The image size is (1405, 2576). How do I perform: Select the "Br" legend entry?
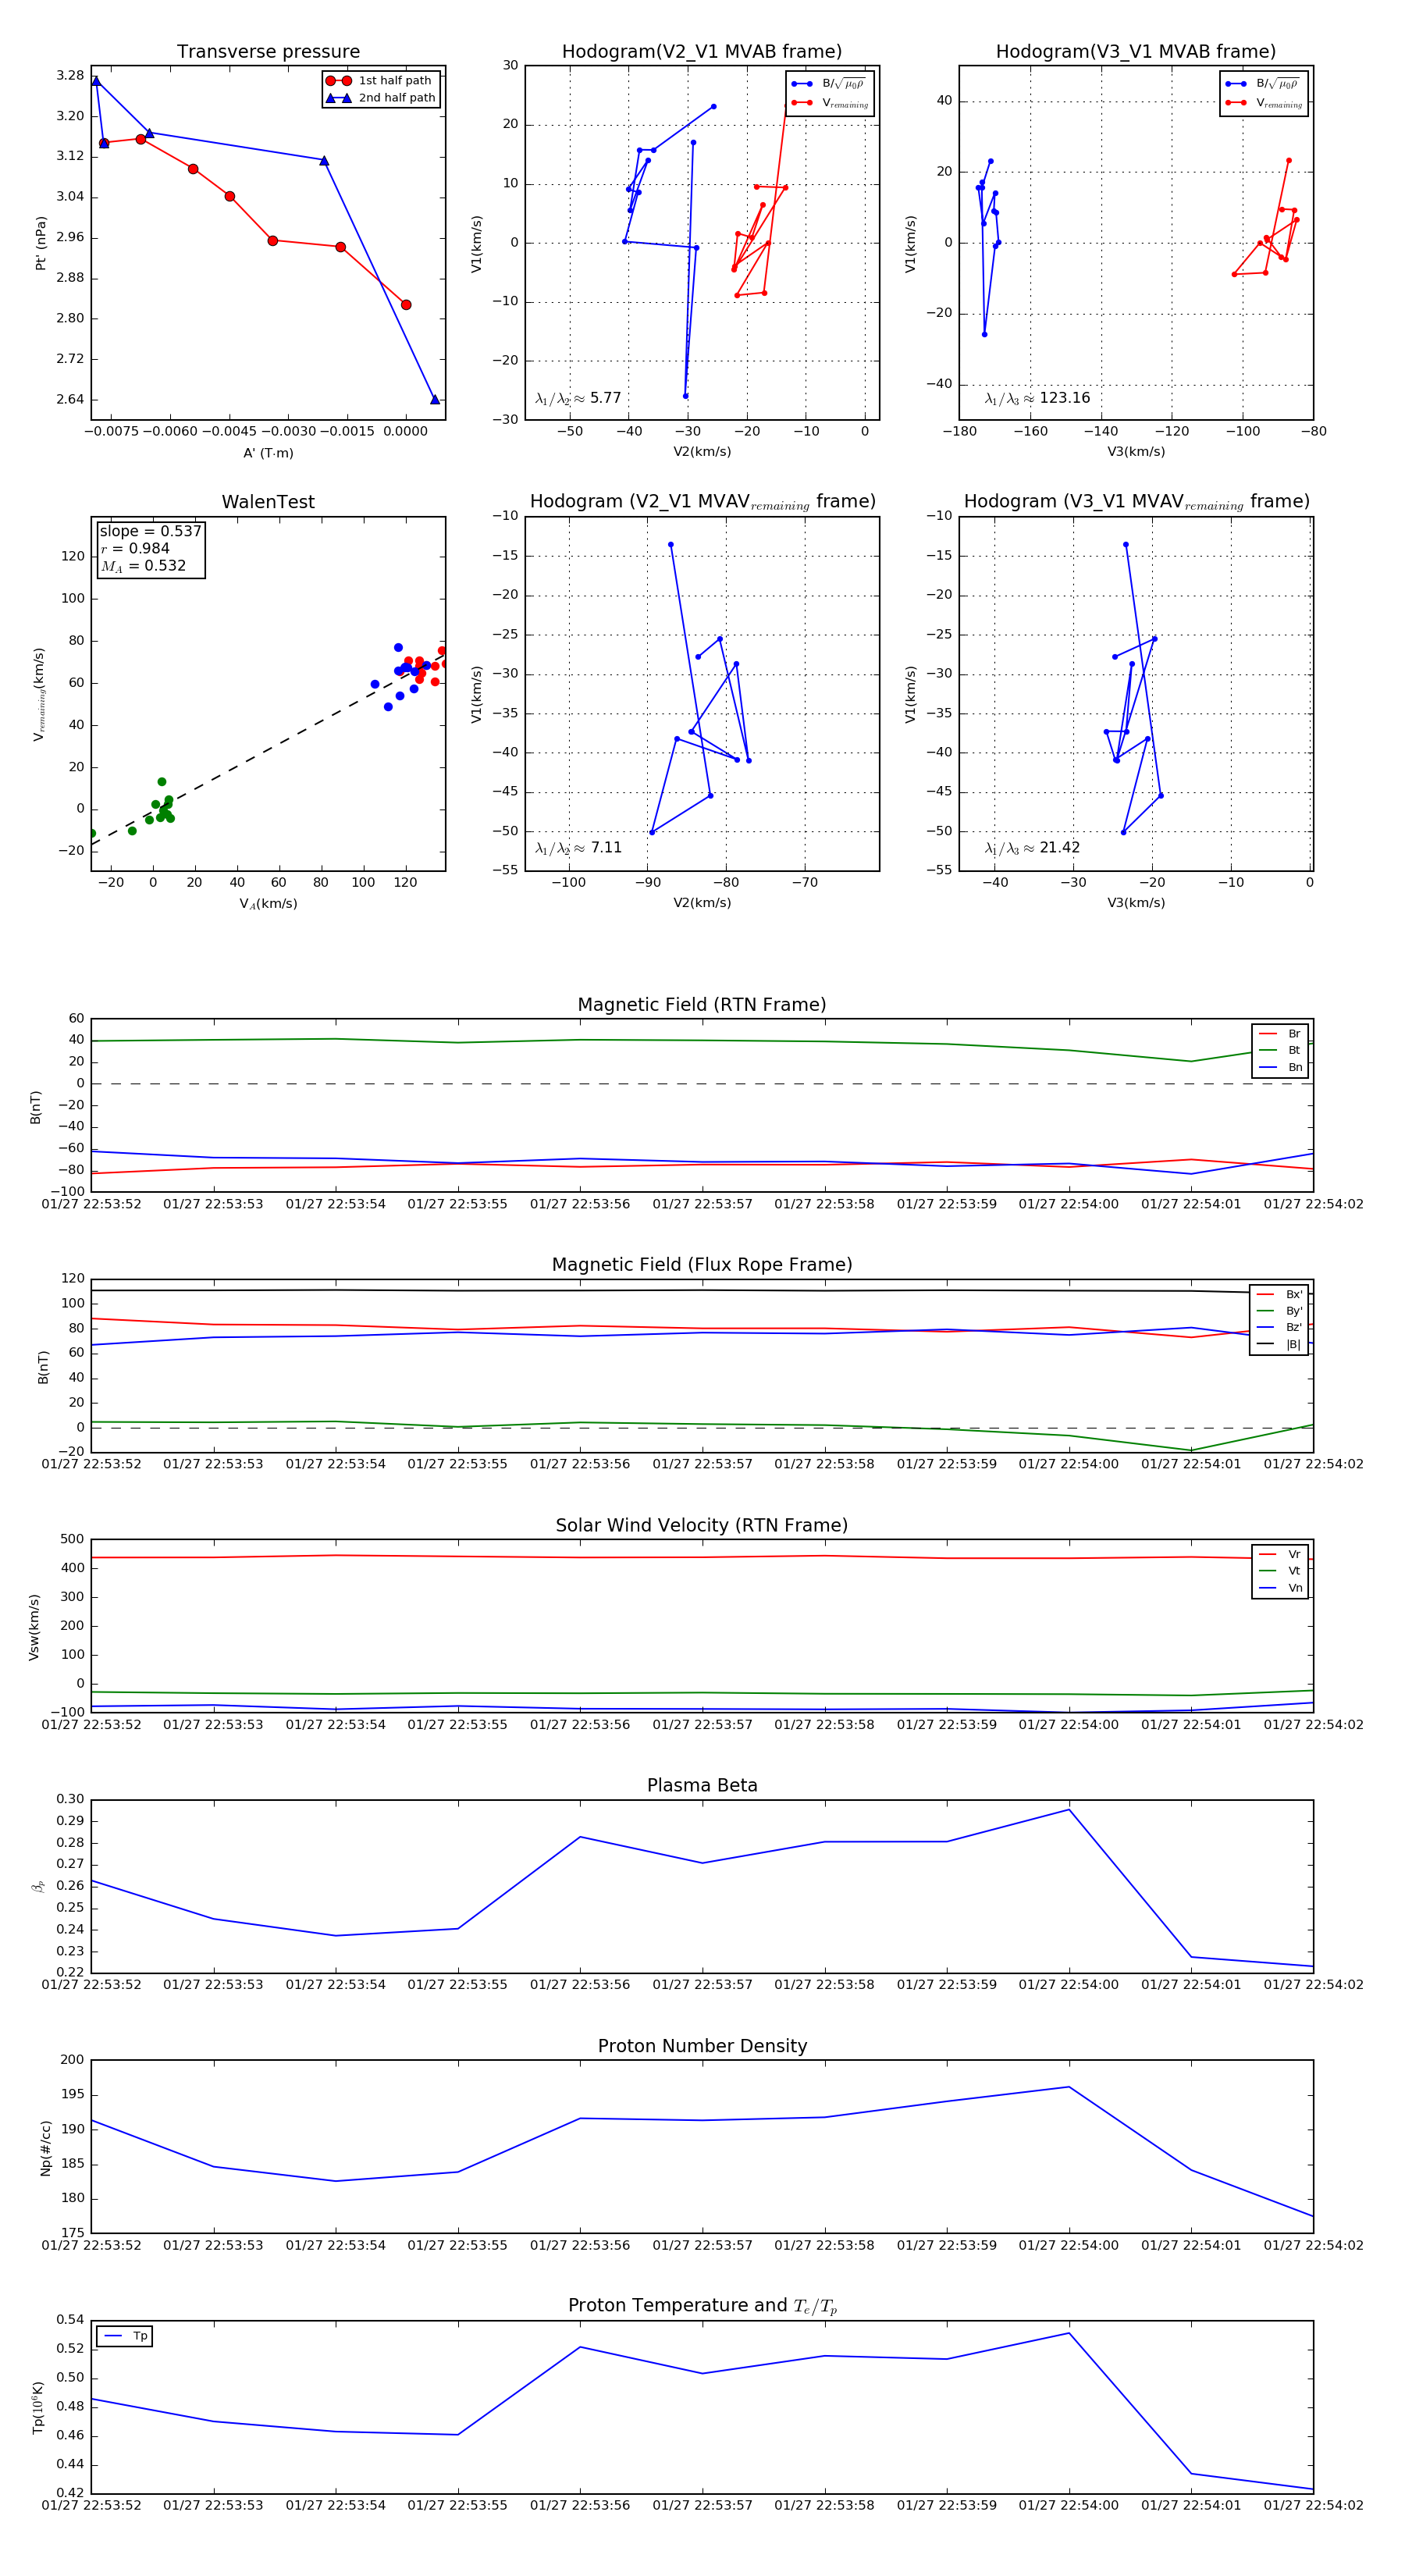(1281, 1034)
